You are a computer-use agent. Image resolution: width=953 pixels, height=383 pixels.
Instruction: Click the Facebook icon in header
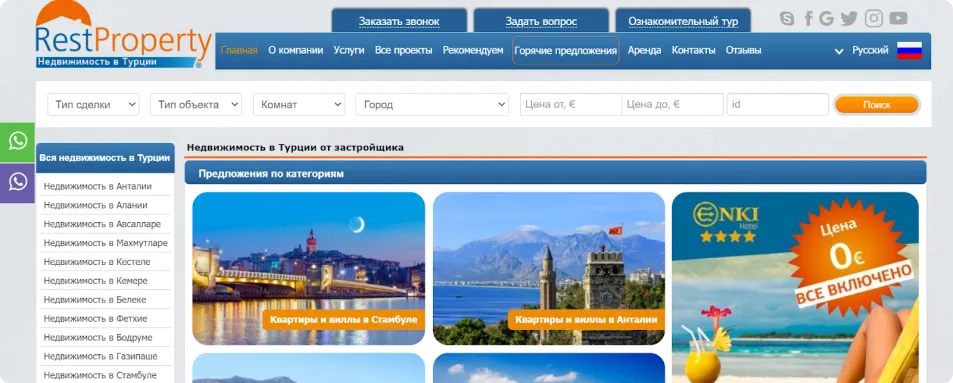[x=808, y=19]
